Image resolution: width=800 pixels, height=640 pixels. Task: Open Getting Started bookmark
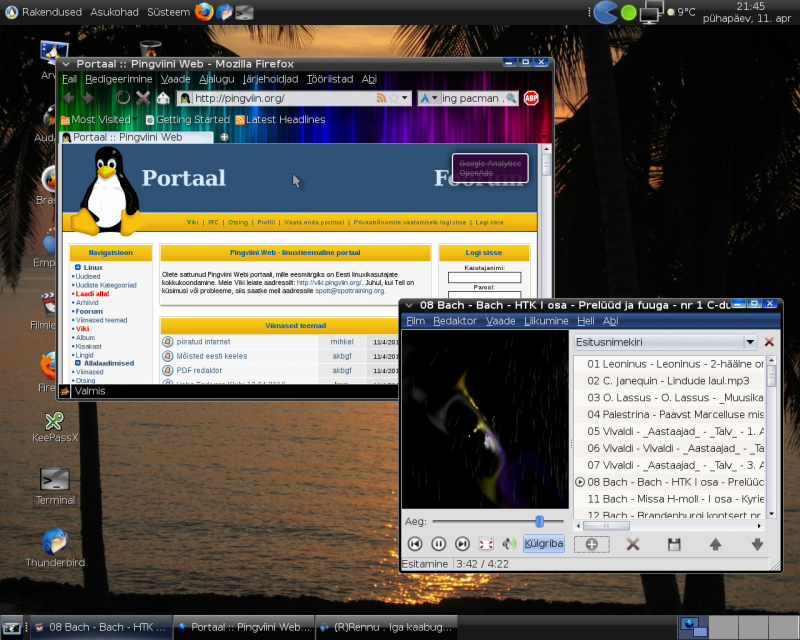188,119
